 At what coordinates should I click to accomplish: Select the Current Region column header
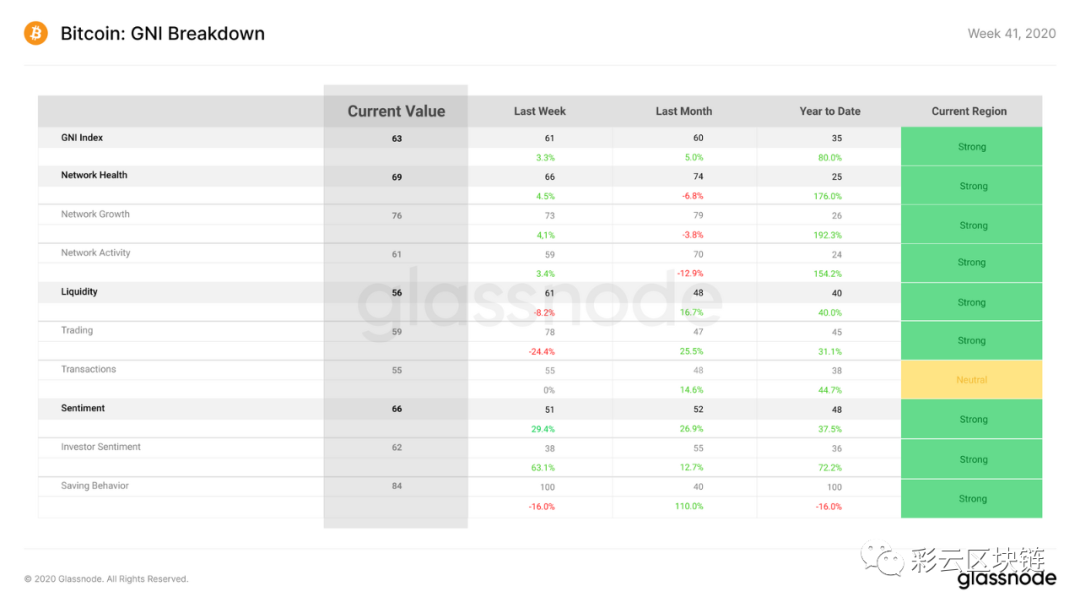[x=968, y=111]
